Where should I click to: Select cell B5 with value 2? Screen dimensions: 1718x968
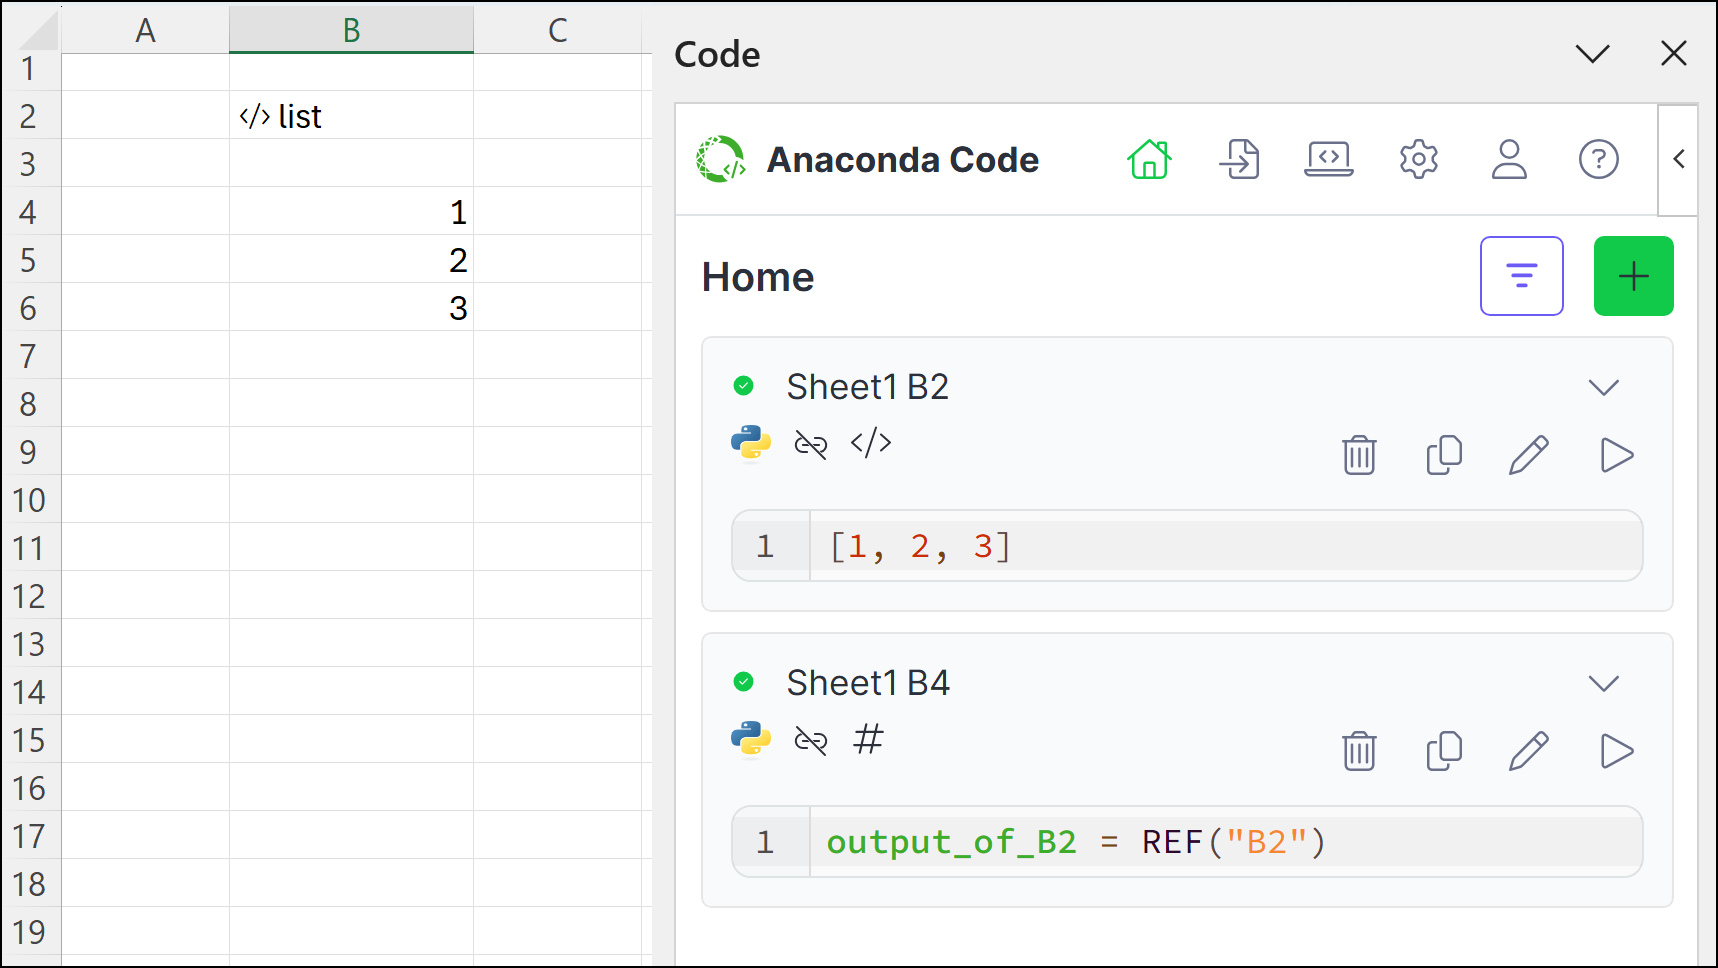(351, 259)
